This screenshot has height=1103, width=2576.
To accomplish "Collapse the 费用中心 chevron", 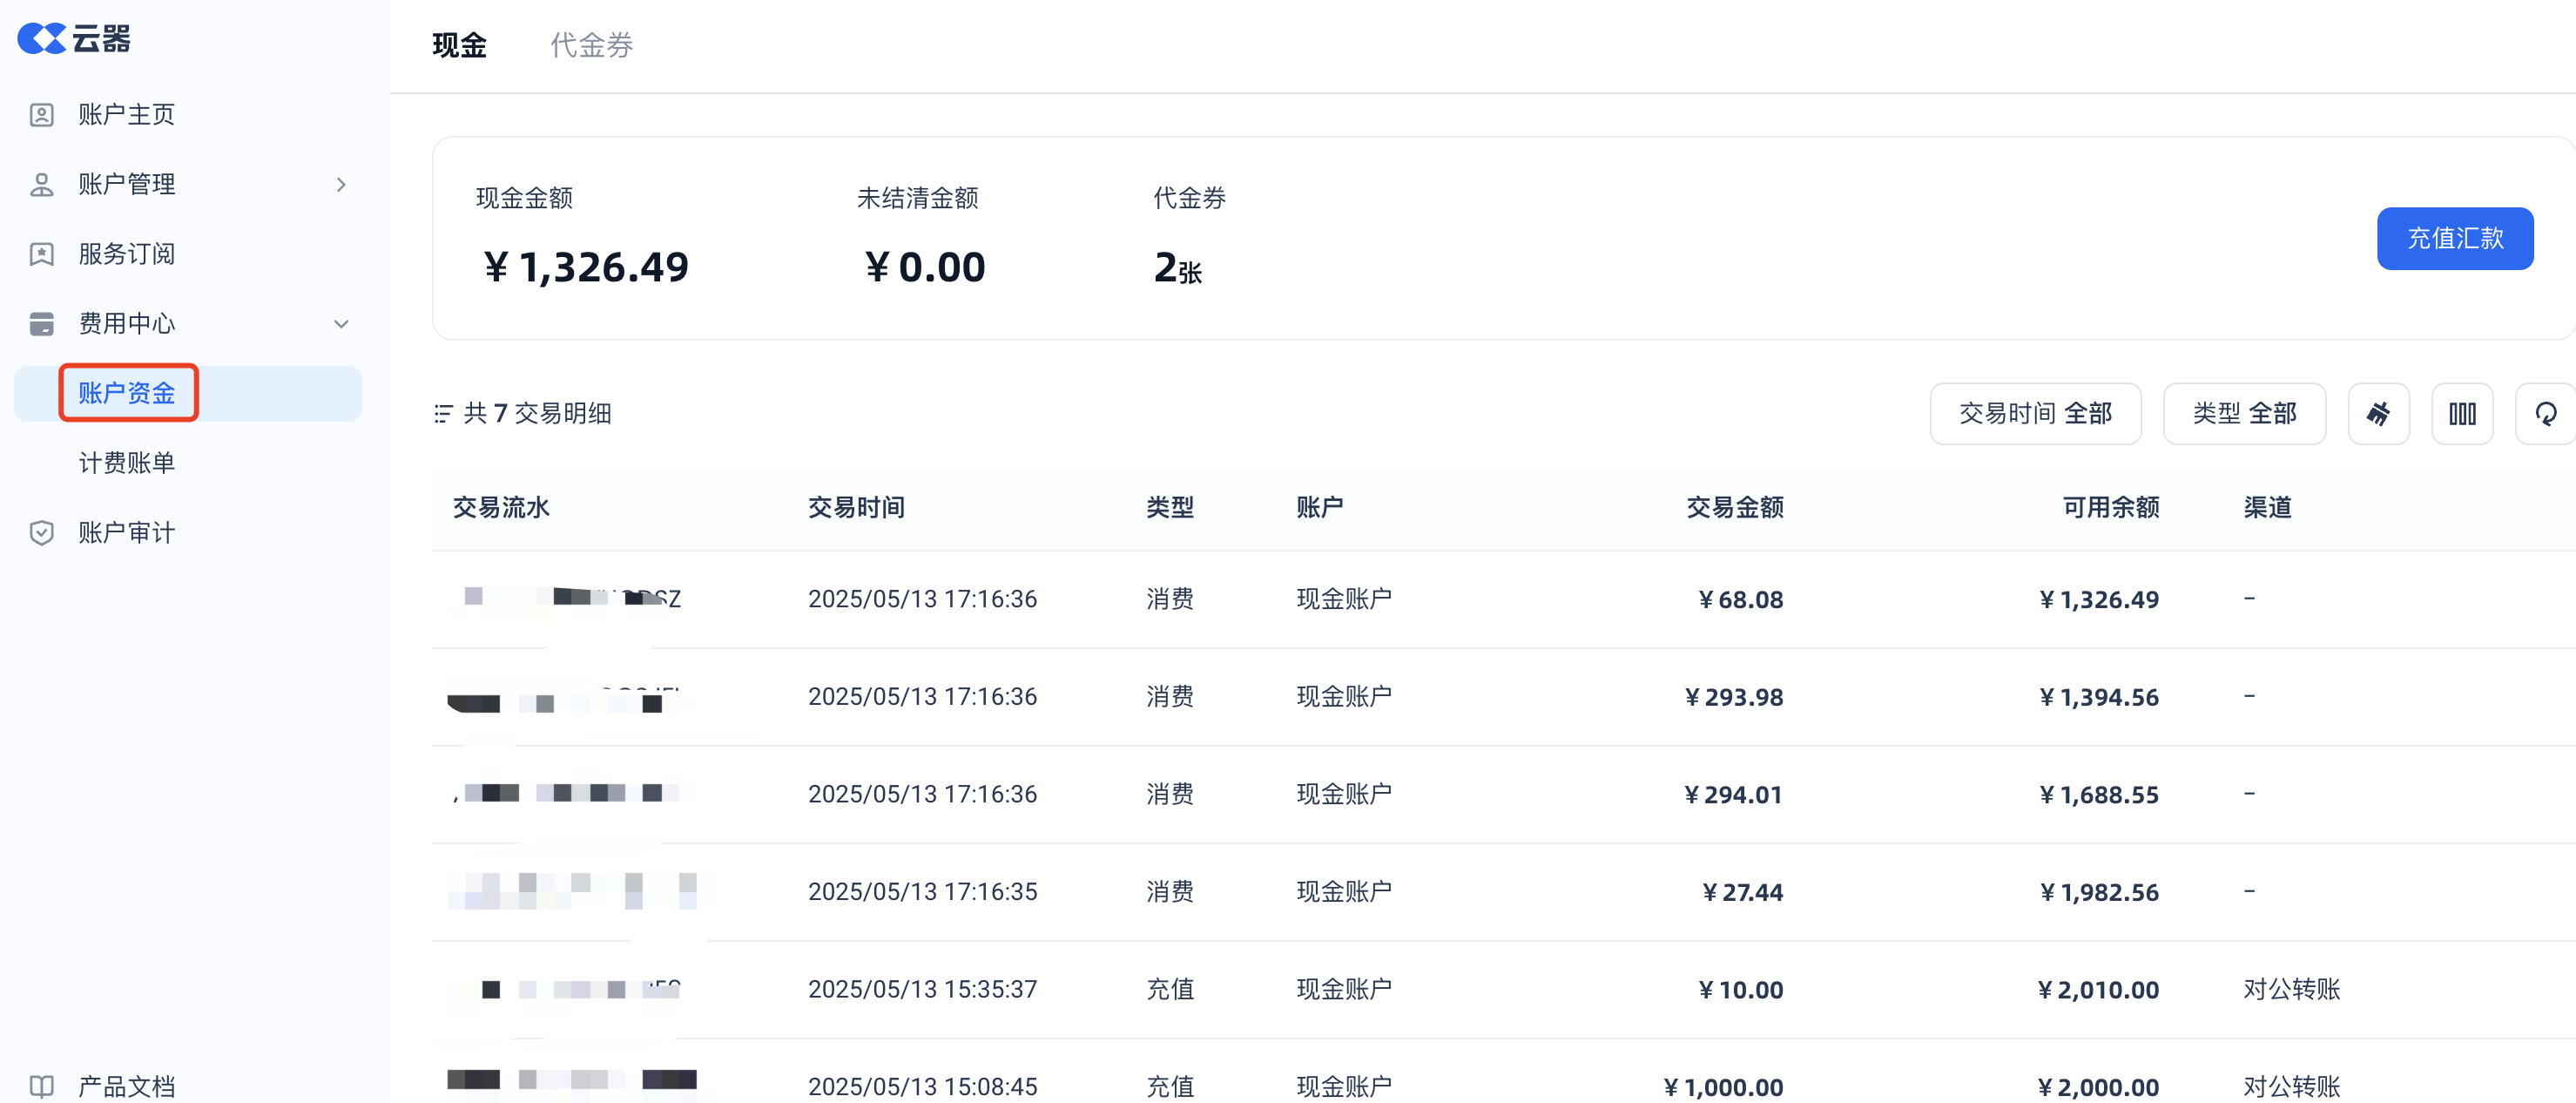I will (x=341, y=324).
